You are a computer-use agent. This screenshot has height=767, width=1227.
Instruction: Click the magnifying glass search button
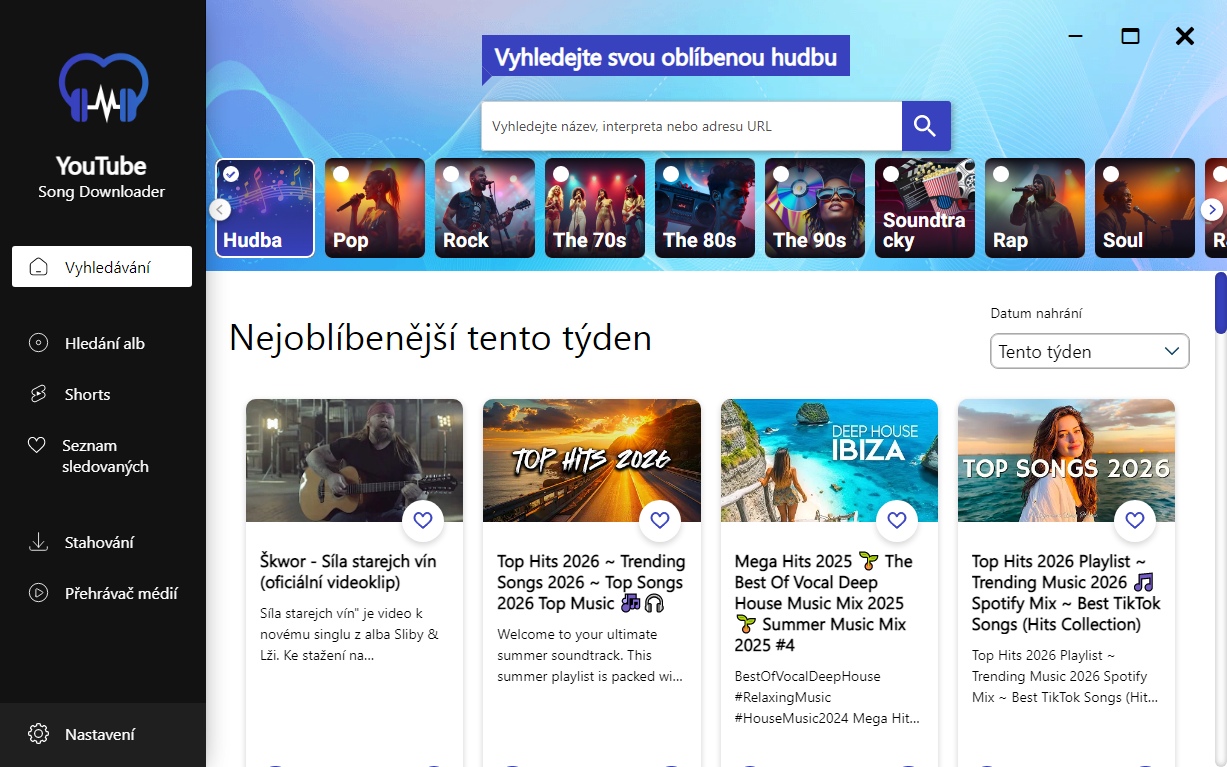pos(925,126)
